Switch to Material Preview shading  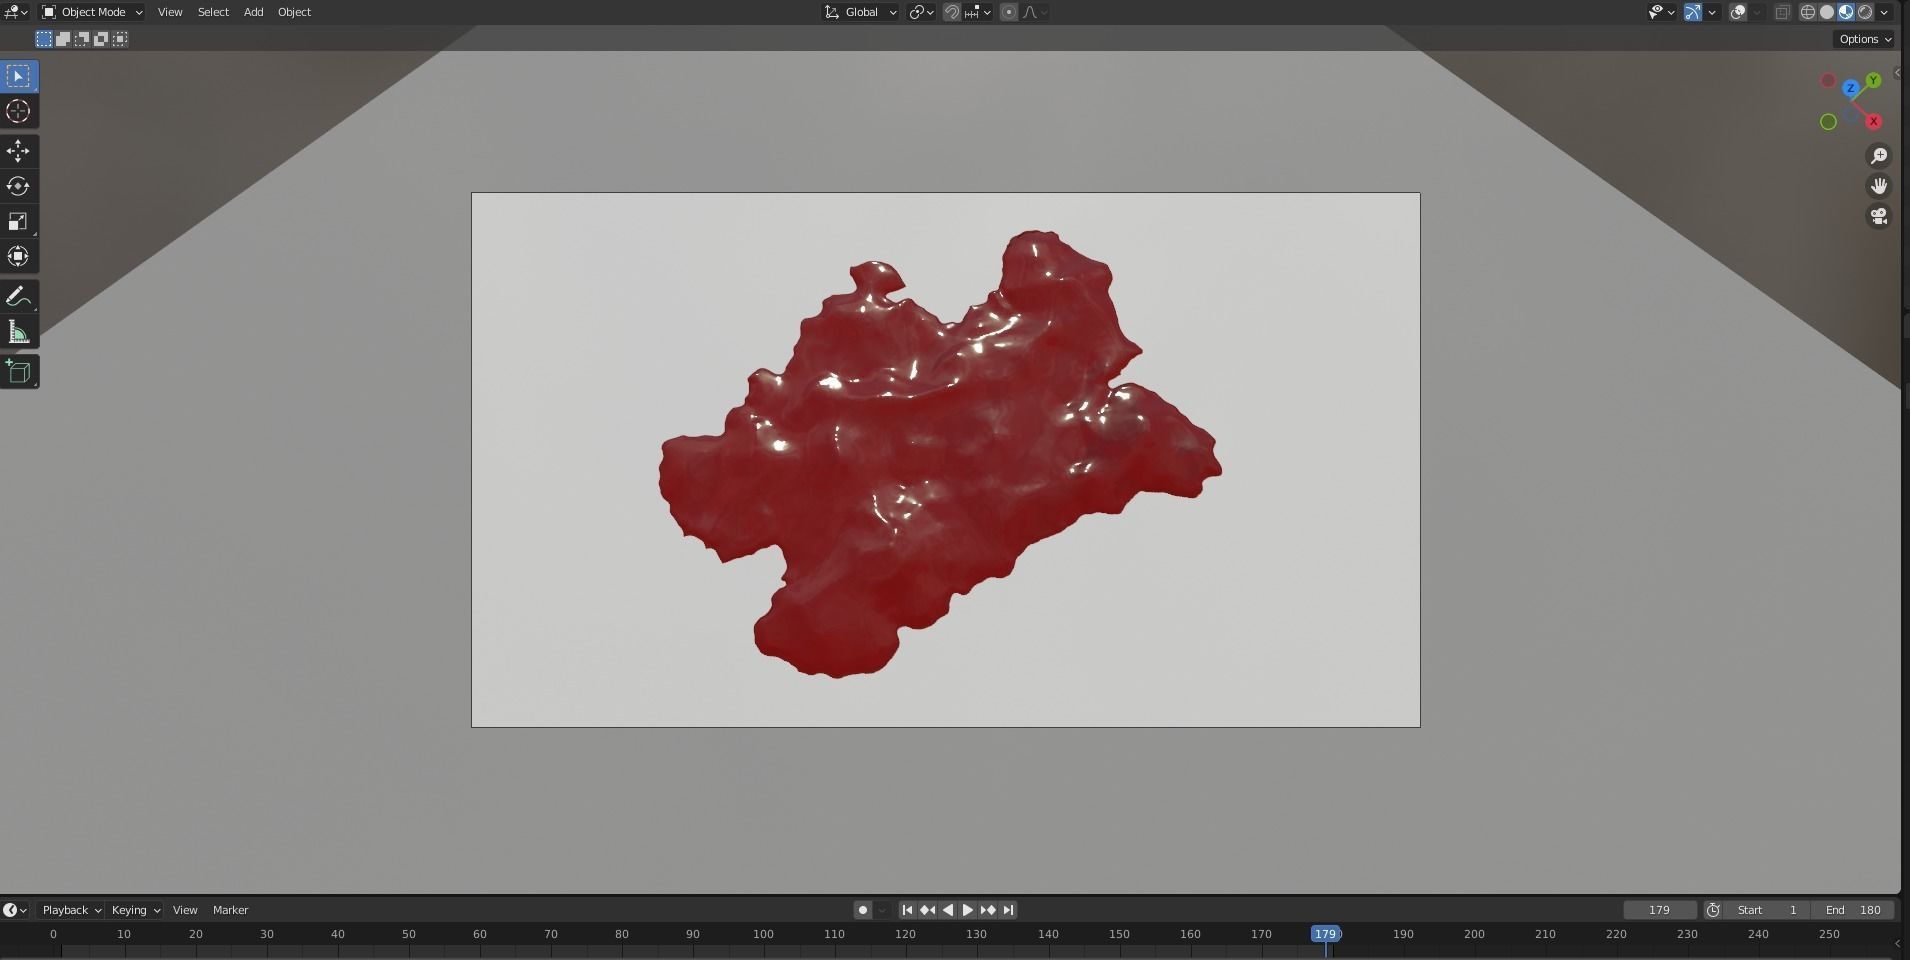(1846, 12)
